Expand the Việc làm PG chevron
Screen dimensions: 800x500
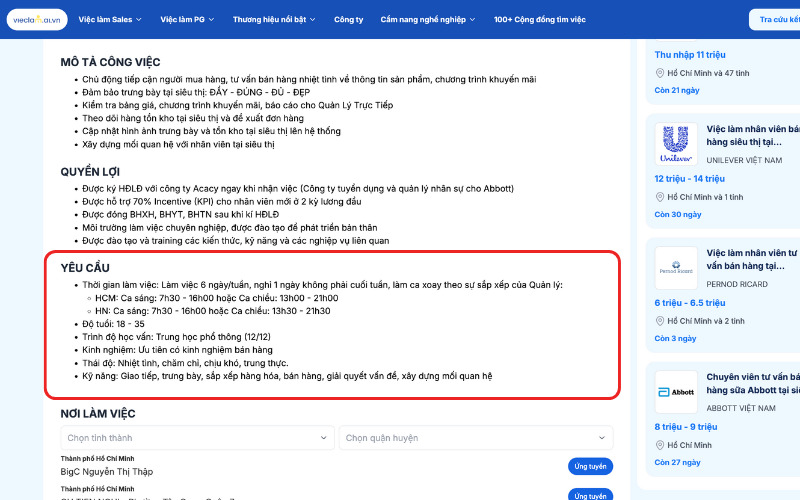point(211,20)
